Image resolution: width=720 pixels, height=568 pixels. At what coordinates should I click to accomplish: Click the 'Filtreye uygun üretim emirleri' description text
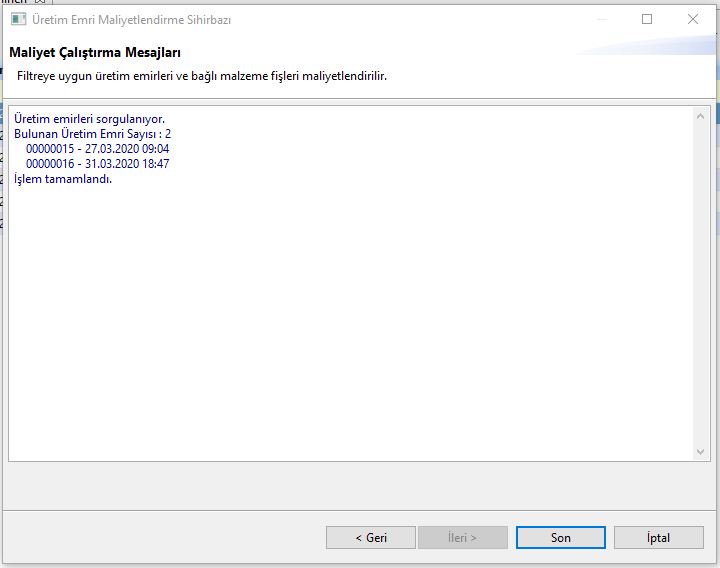tap(200, 76)
